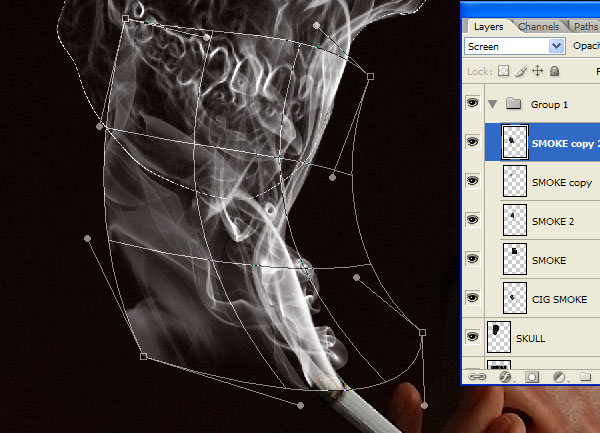Viewport: 600px width, 433px height.
Task: Select the CIG SMOKE layer name
Action: (x=559, y=300)
